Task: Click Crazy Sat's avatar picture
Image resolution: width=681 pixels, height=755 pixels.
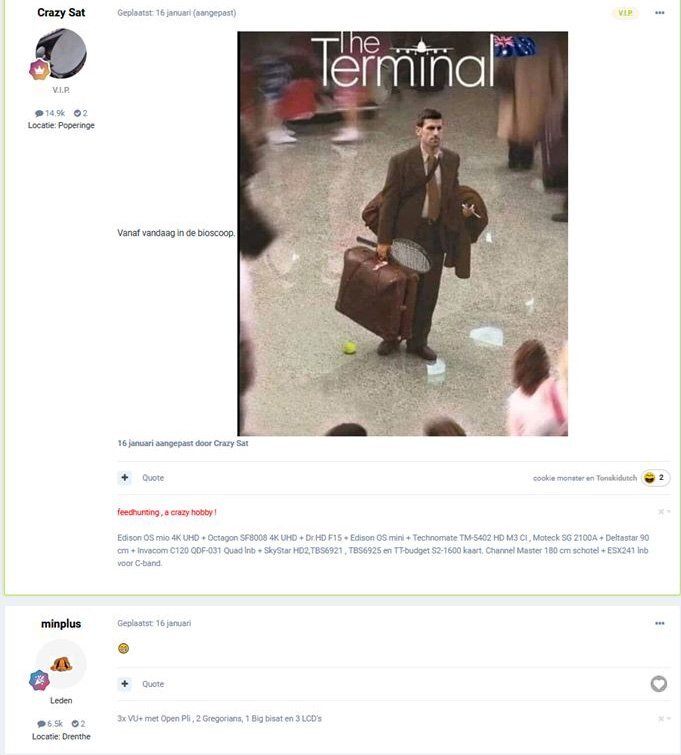Action: (x=61, y=53)
